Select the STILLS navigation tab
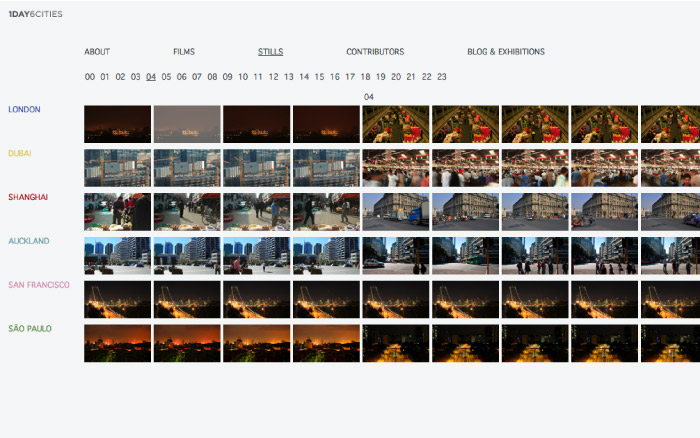Screen dimensions: 700x438 coord(270,52)
